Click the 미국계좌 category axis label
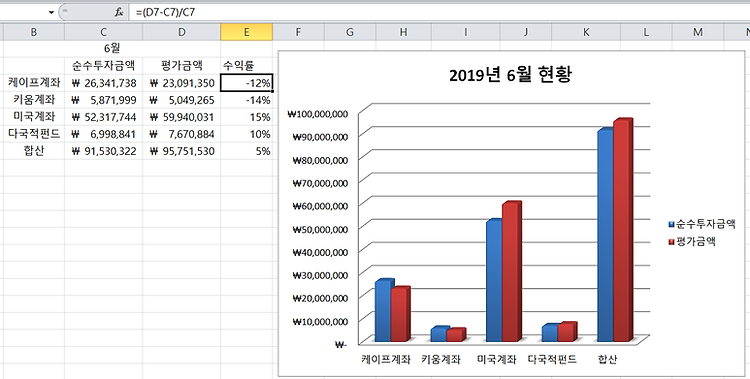The width and height of the screenshot is (750, 379). [496, 359]
